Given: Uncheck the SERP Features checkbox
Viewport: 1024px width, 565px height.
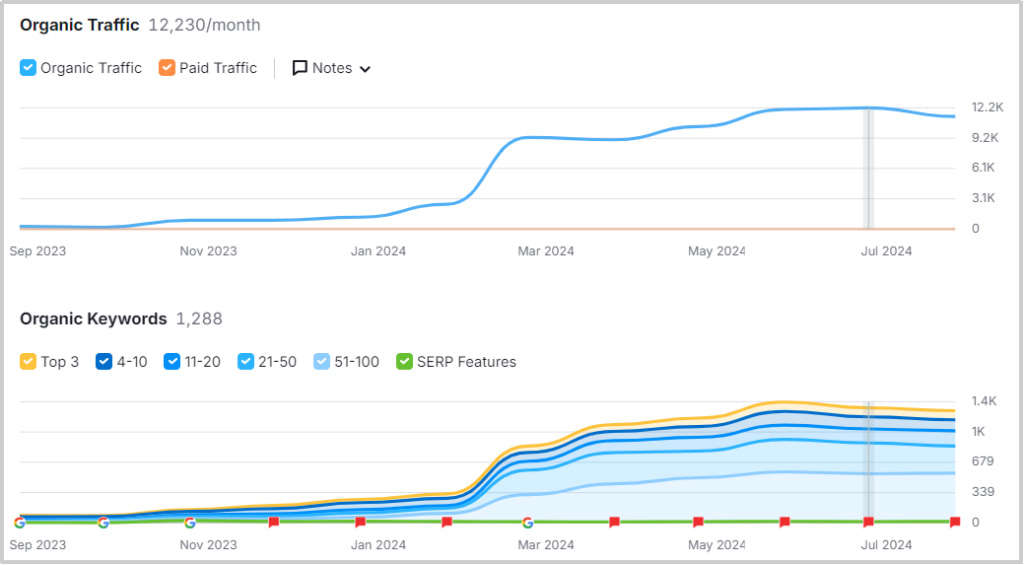Looking at the screenshot, I should 404,361.
